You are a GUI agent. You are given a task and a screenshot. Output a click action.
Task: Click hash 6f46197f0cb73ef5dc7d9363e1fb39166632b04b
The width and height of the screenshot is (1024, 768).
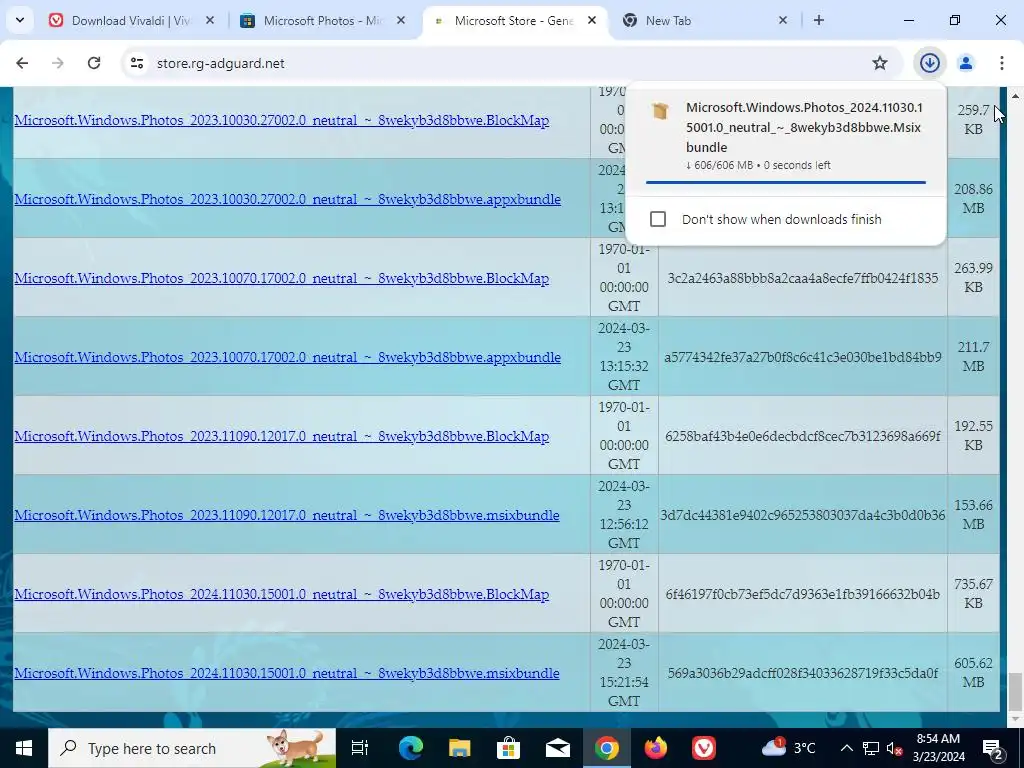[x=803, y=594]
